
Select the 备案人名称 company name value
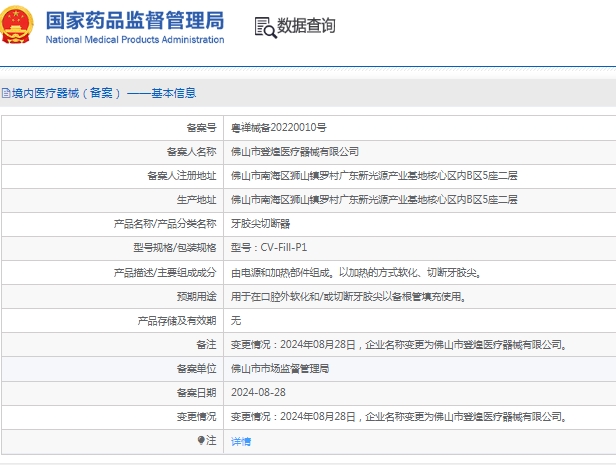pyautogui.click(x=295, y=152)
